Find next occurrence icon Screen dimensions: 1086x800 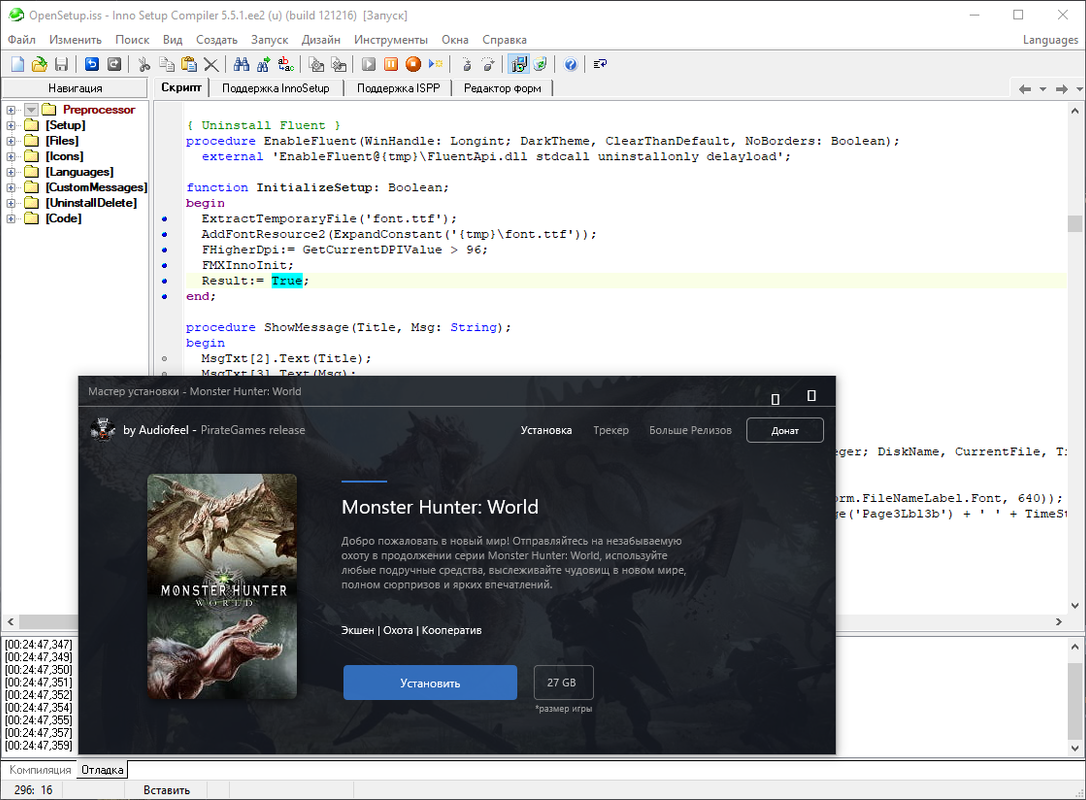(263, 64)
